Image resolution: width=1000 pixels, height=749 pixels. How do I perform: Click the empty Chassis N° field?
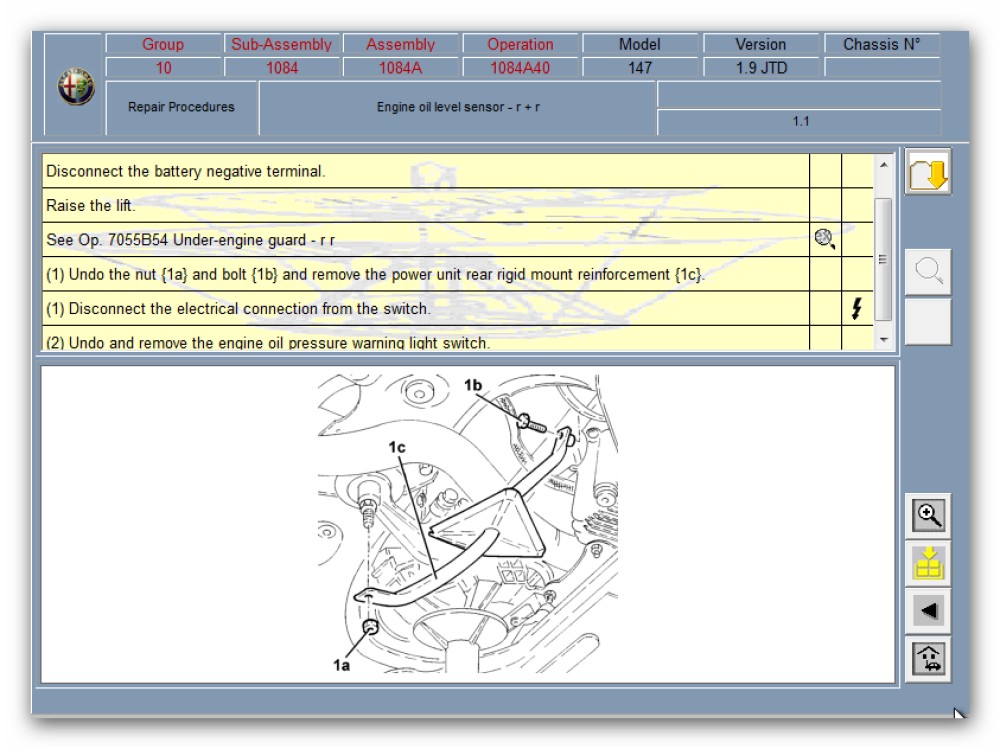pos(881,68)
